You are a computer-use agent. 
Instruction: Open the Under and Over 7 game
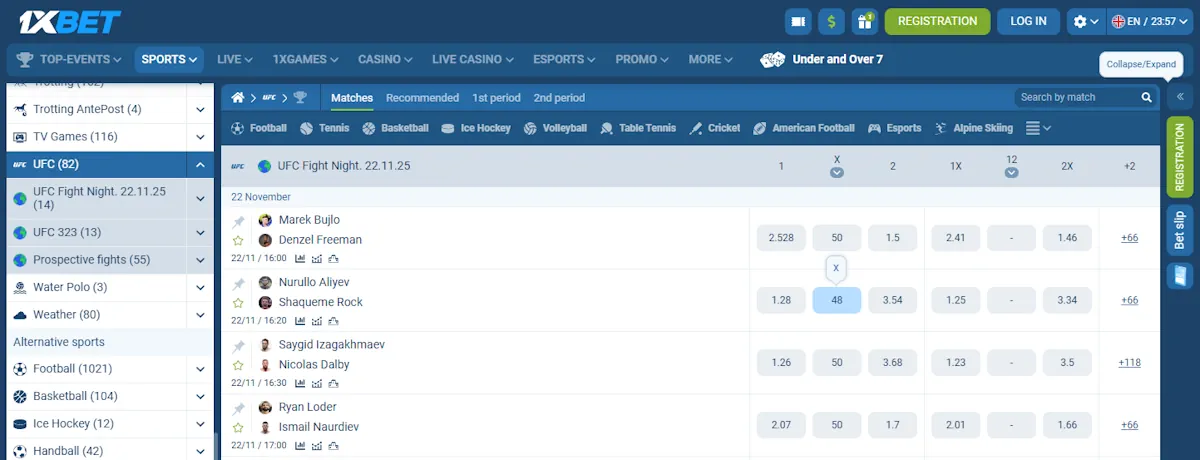coord(822,59)
